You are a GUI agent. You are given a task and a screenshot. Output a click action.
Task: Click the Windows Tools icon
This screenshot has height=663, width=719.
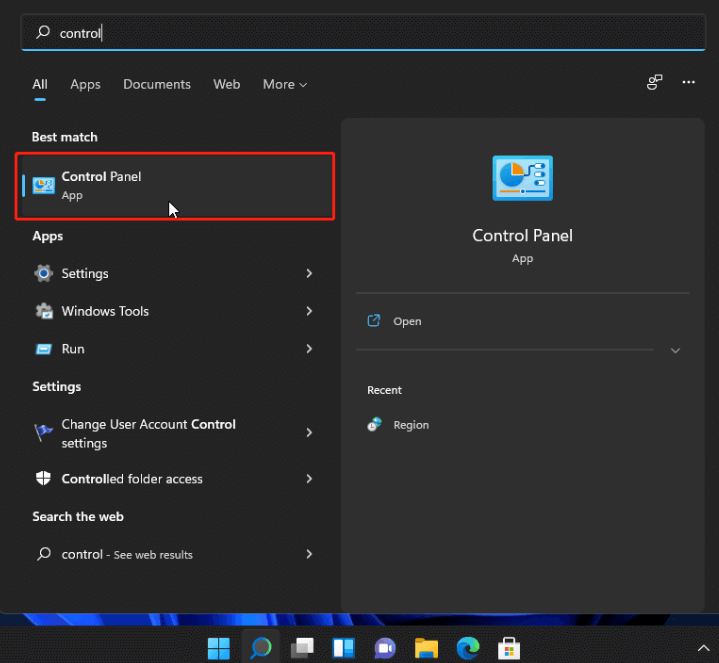[44, 311]
